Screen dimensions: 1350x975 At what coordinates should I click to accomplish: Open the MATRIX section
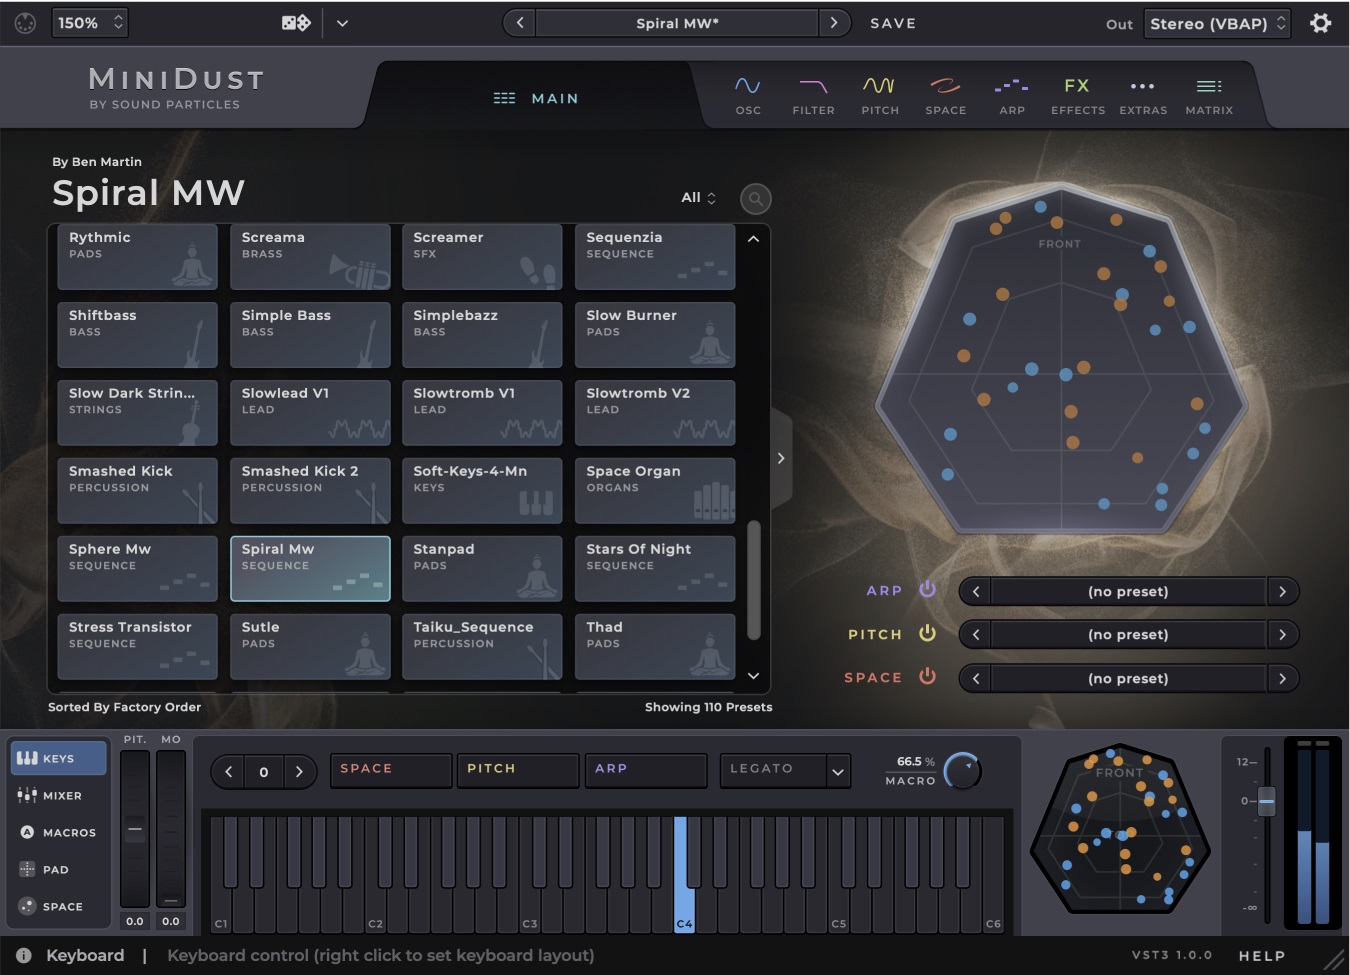(x=1209, y=96)
